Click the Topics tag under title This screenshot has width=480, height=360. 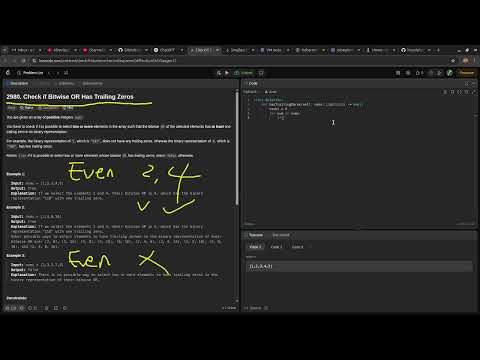point(27,108)
